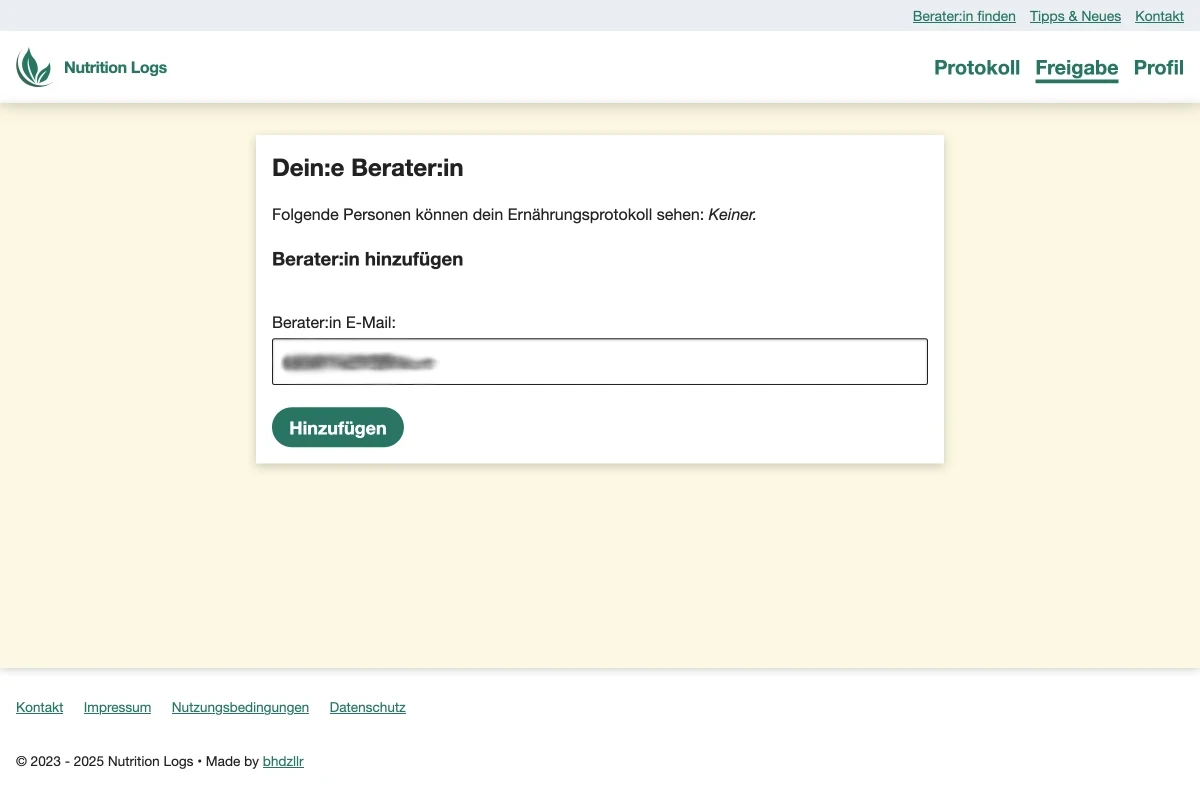Image resolution: width=1200 pixels, height=800 pixels.
Task: Select the Freigabe navigation tab
Action: coord(1076,68)
